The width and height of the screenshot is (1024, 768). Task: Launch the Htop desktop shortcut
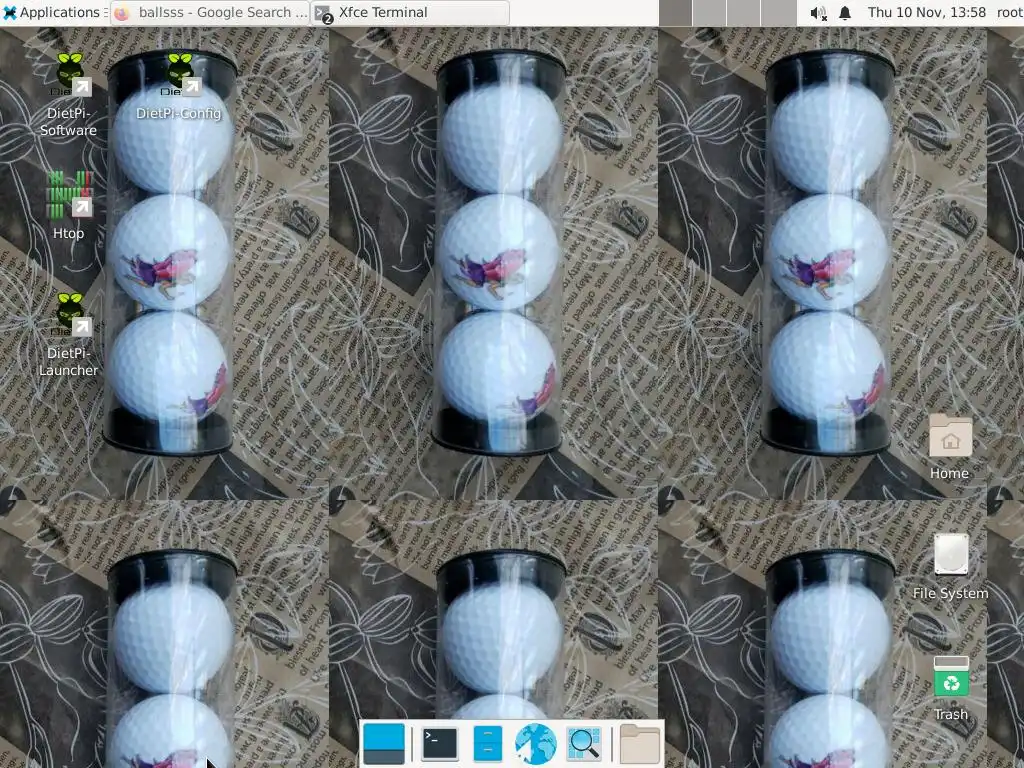click(x=69, y=204)
